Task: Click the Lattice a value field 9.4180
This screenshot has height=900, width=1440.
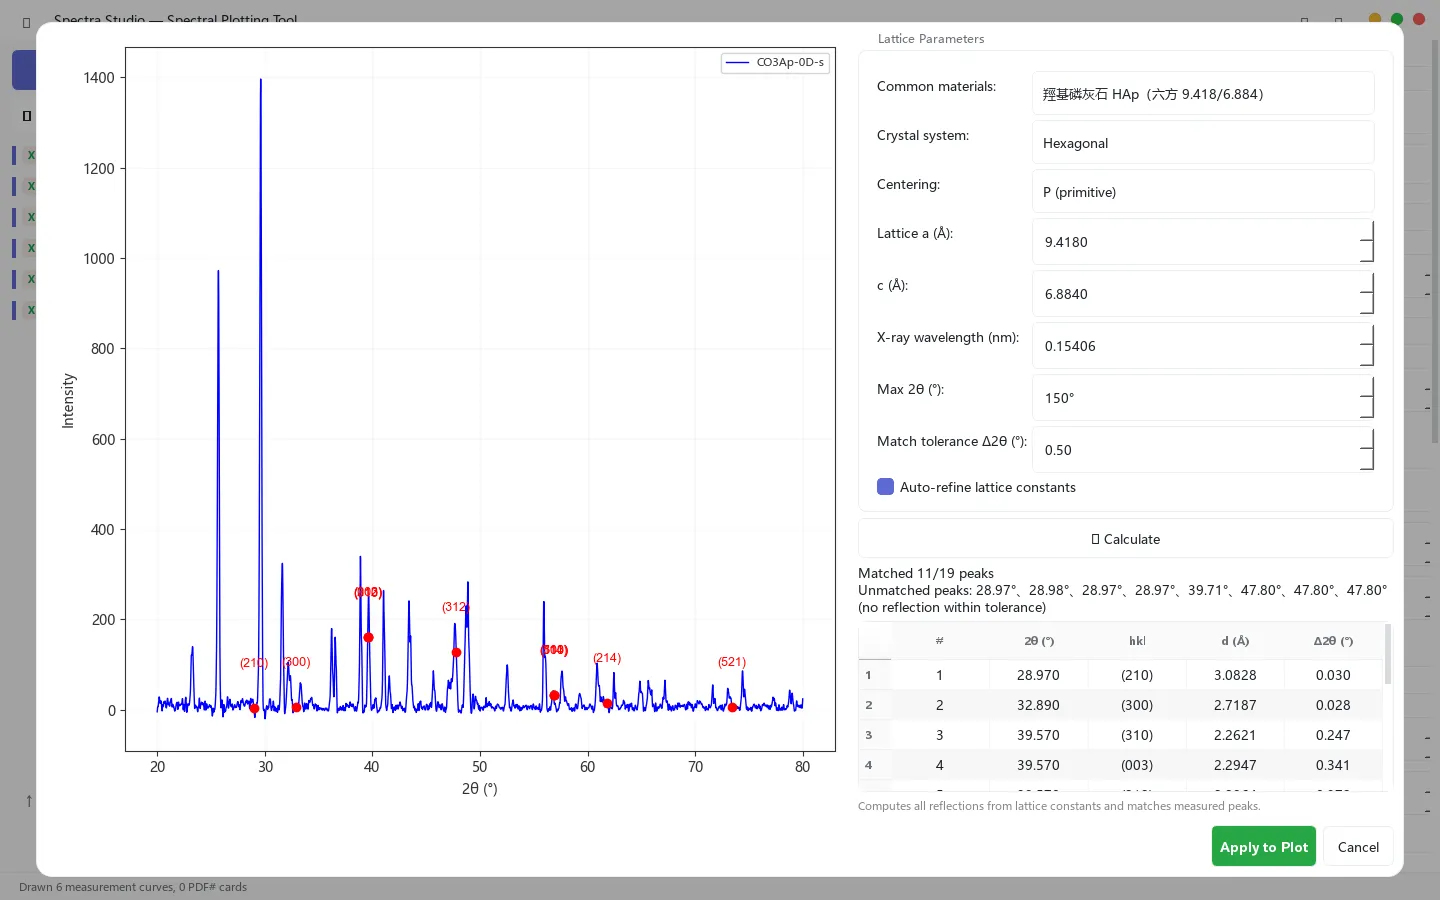Action: click(1196, 242)
